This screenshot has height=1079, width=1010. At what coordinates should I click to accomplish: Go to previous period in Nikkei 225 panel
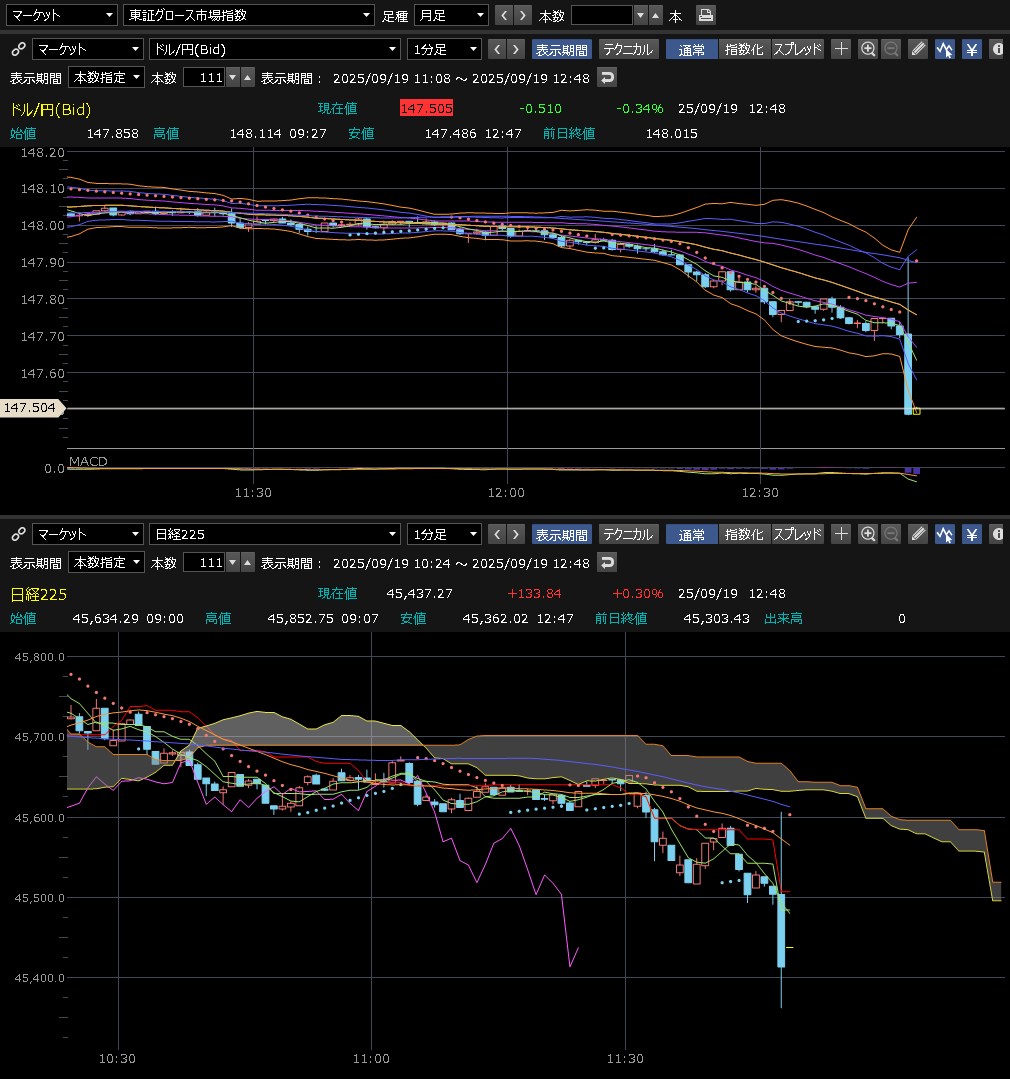497,534
